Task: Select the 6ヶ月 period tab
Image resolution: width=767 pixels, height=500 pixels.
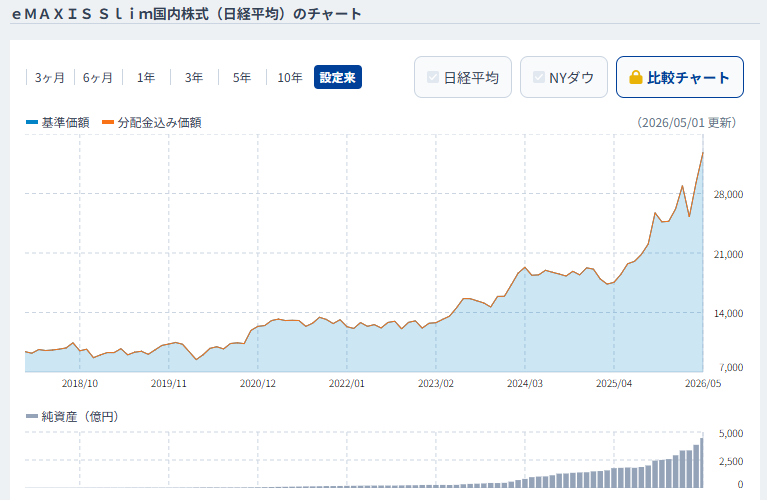Action: (98, 77)
